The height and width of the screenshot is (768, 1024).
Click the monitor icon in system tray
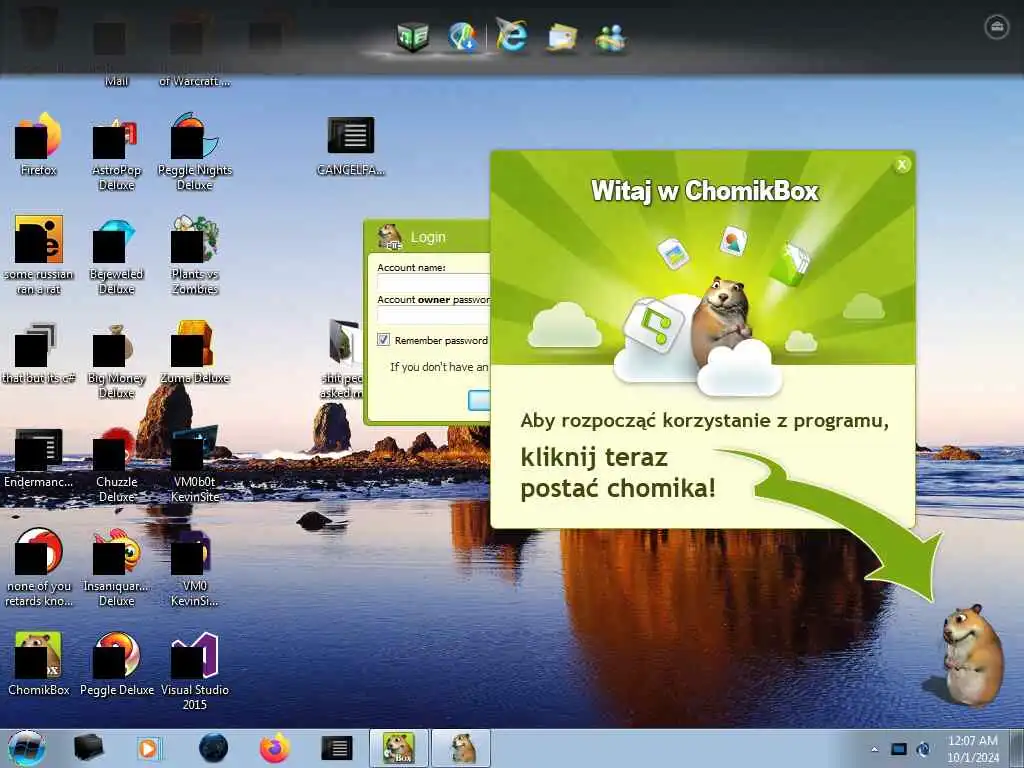899,749
